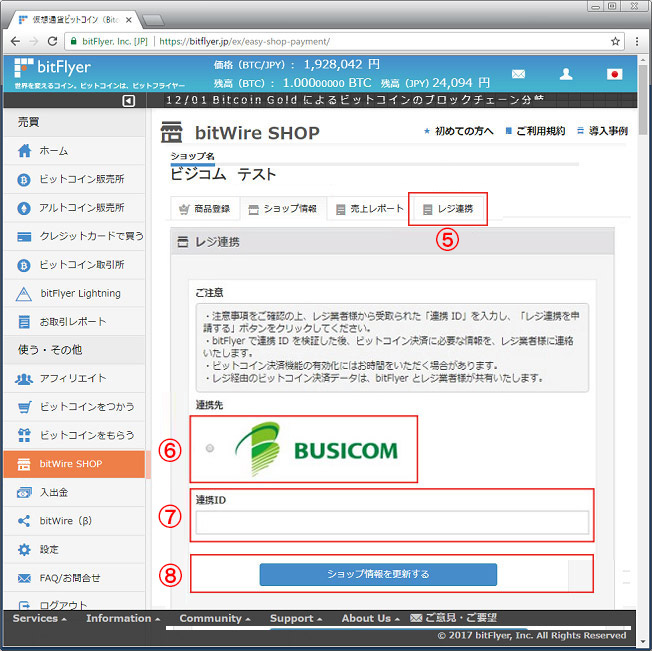Open お取引レポート in the sidebar
This screenshot has width=652, height=651.
pyautogui.click(x=74, y=321)
